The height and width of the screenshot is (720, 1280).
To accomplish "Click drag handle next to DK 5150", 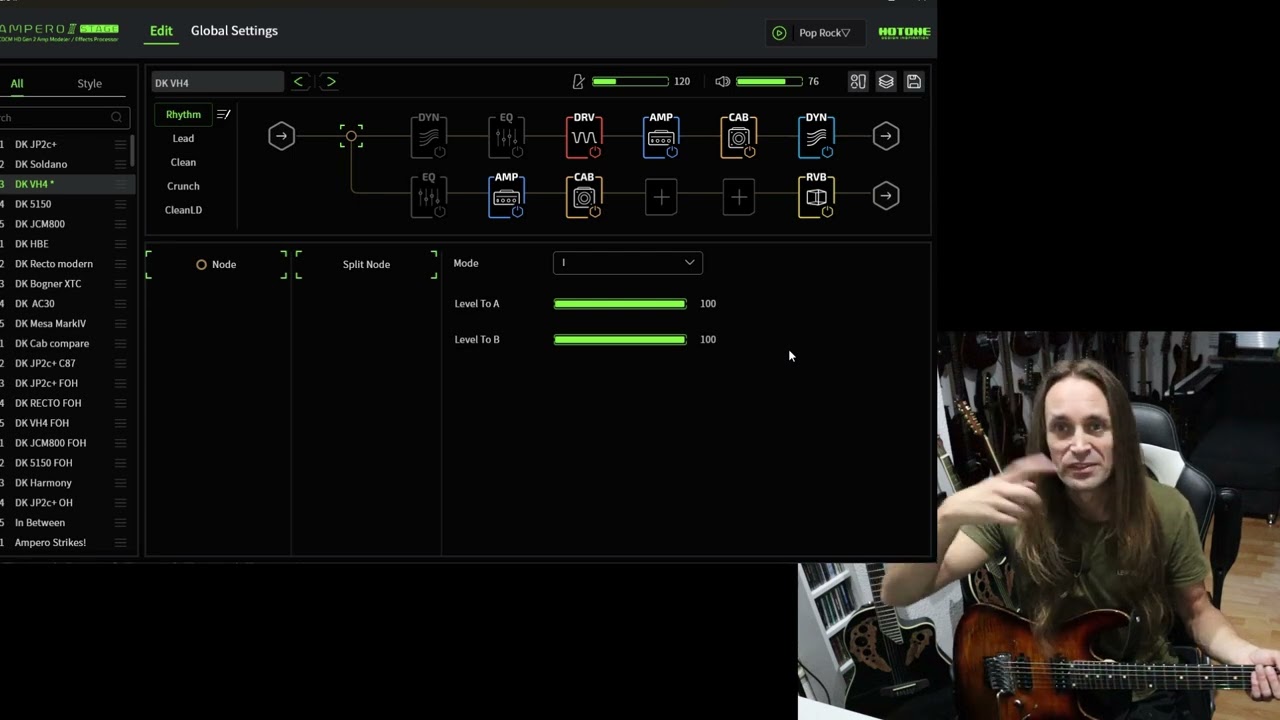I will coord(120,204).
